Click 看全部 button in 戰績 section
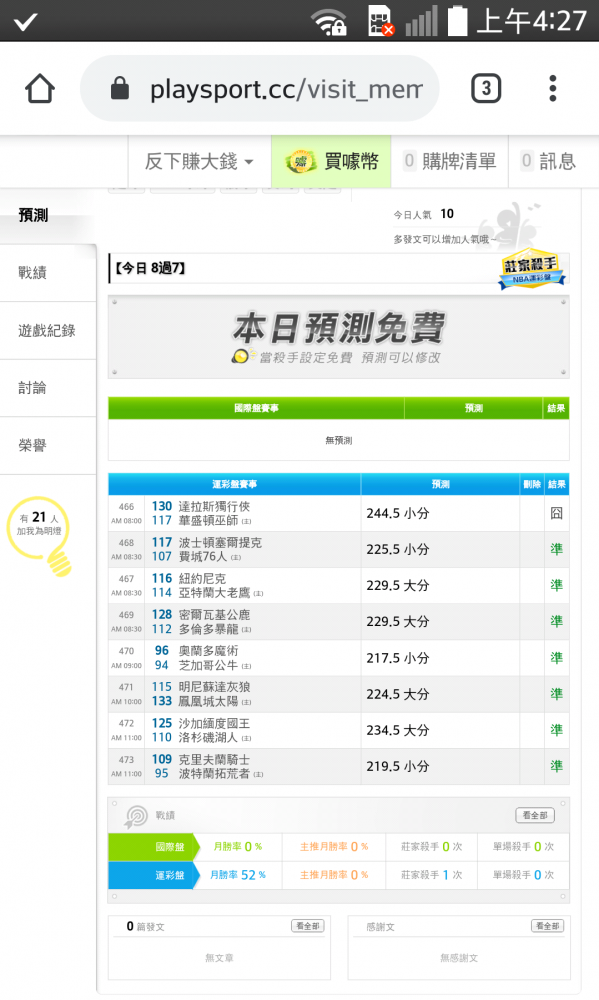 (535, 815)
